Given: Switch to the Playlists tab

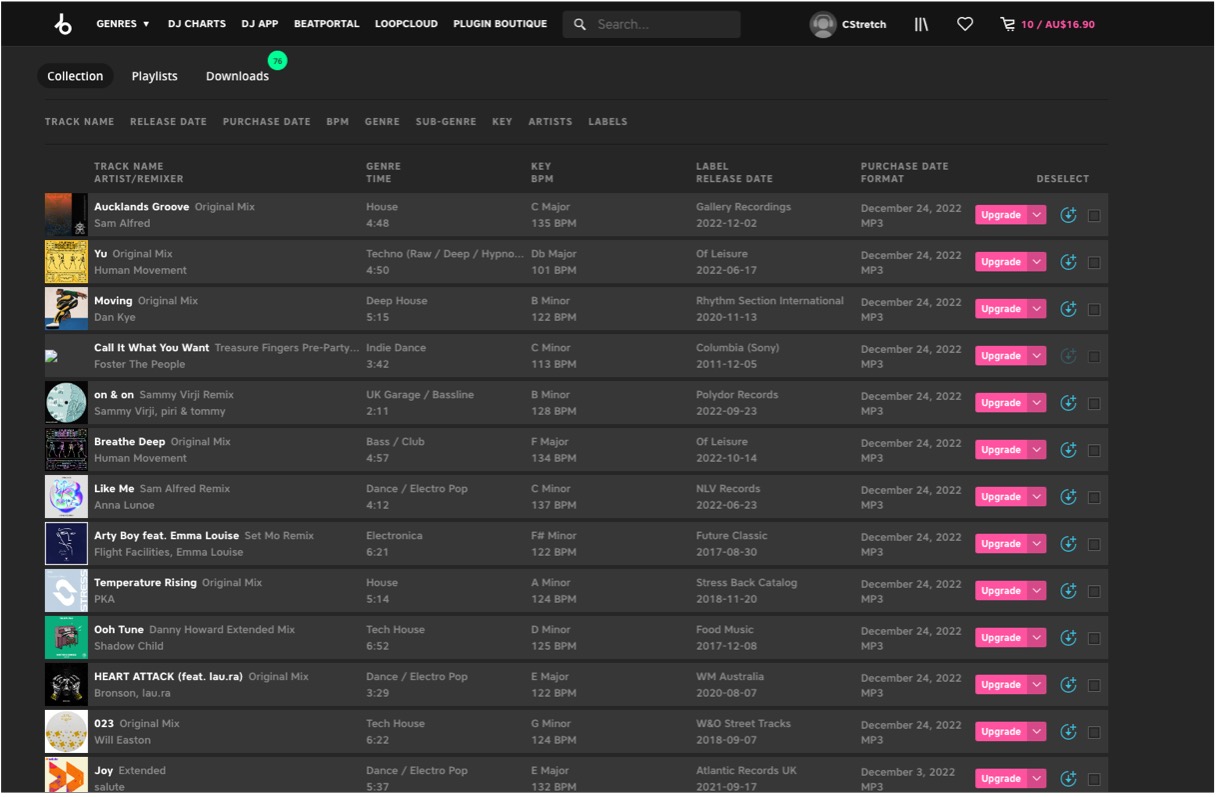Looking at the screenshot, I should click(x=155, y=76).
